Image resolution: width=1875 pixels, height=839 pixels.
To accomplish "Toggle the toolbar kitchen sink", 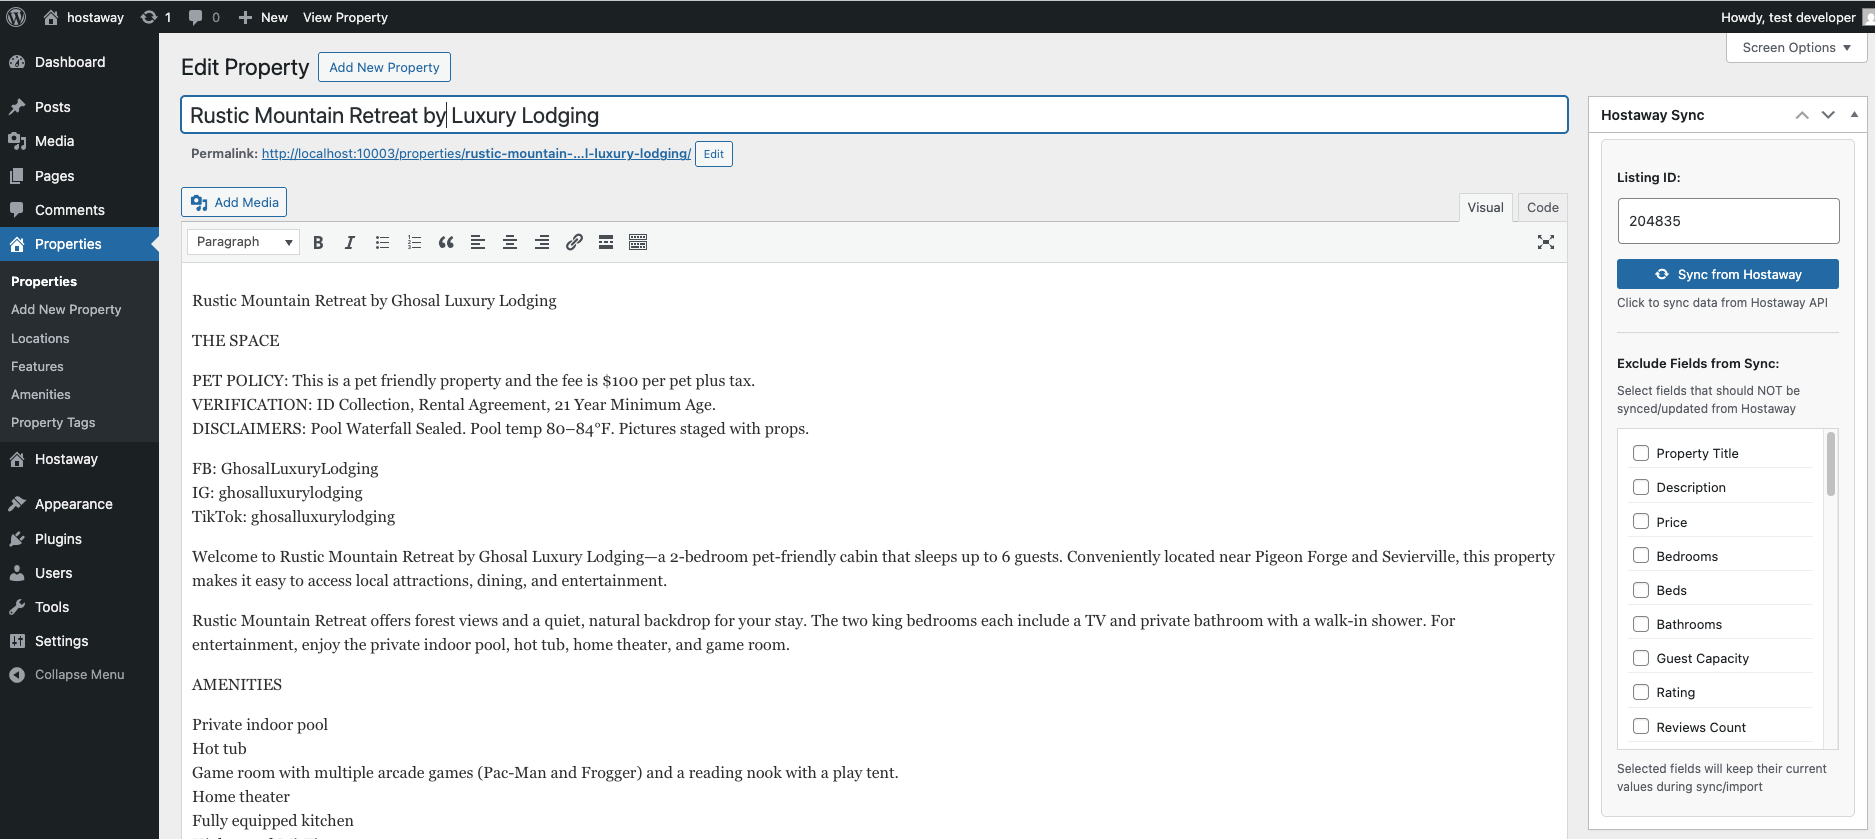I will click(x=638, y=242).
